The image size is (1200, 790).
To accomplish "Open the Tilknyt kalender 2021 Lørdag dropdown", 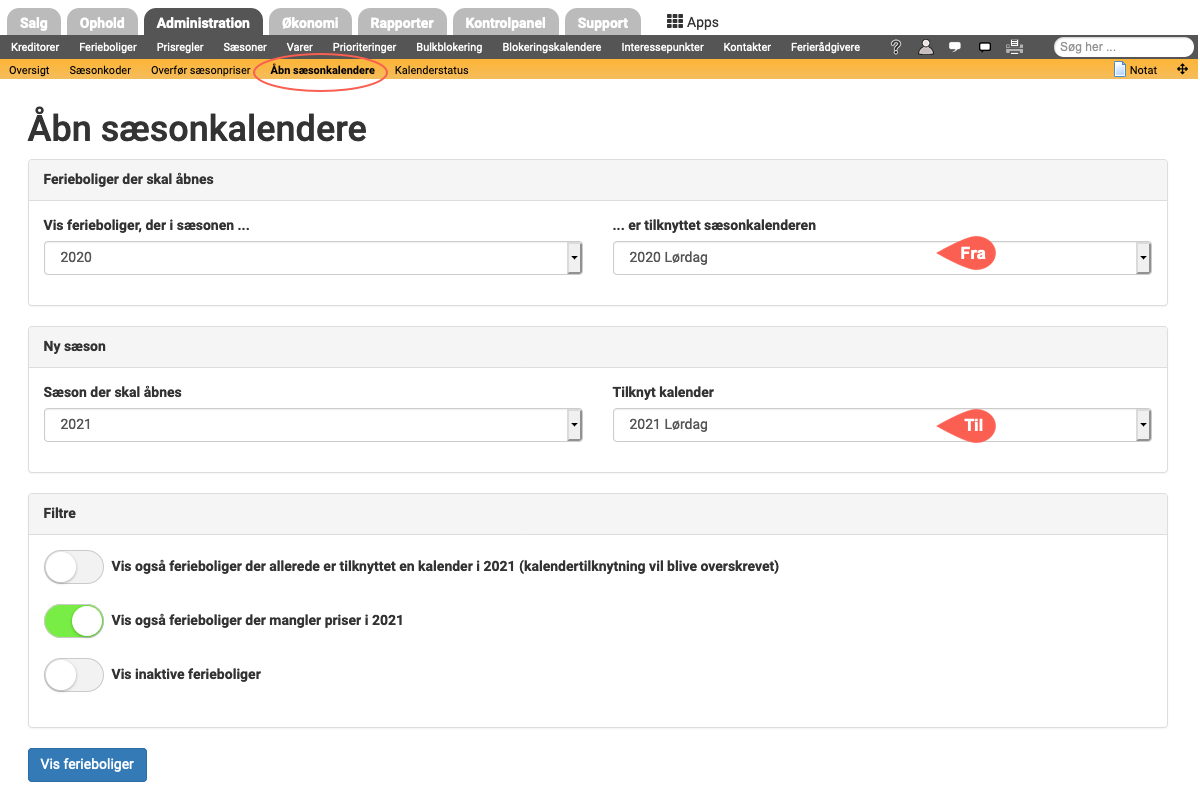I will click(x=882, y=424).
